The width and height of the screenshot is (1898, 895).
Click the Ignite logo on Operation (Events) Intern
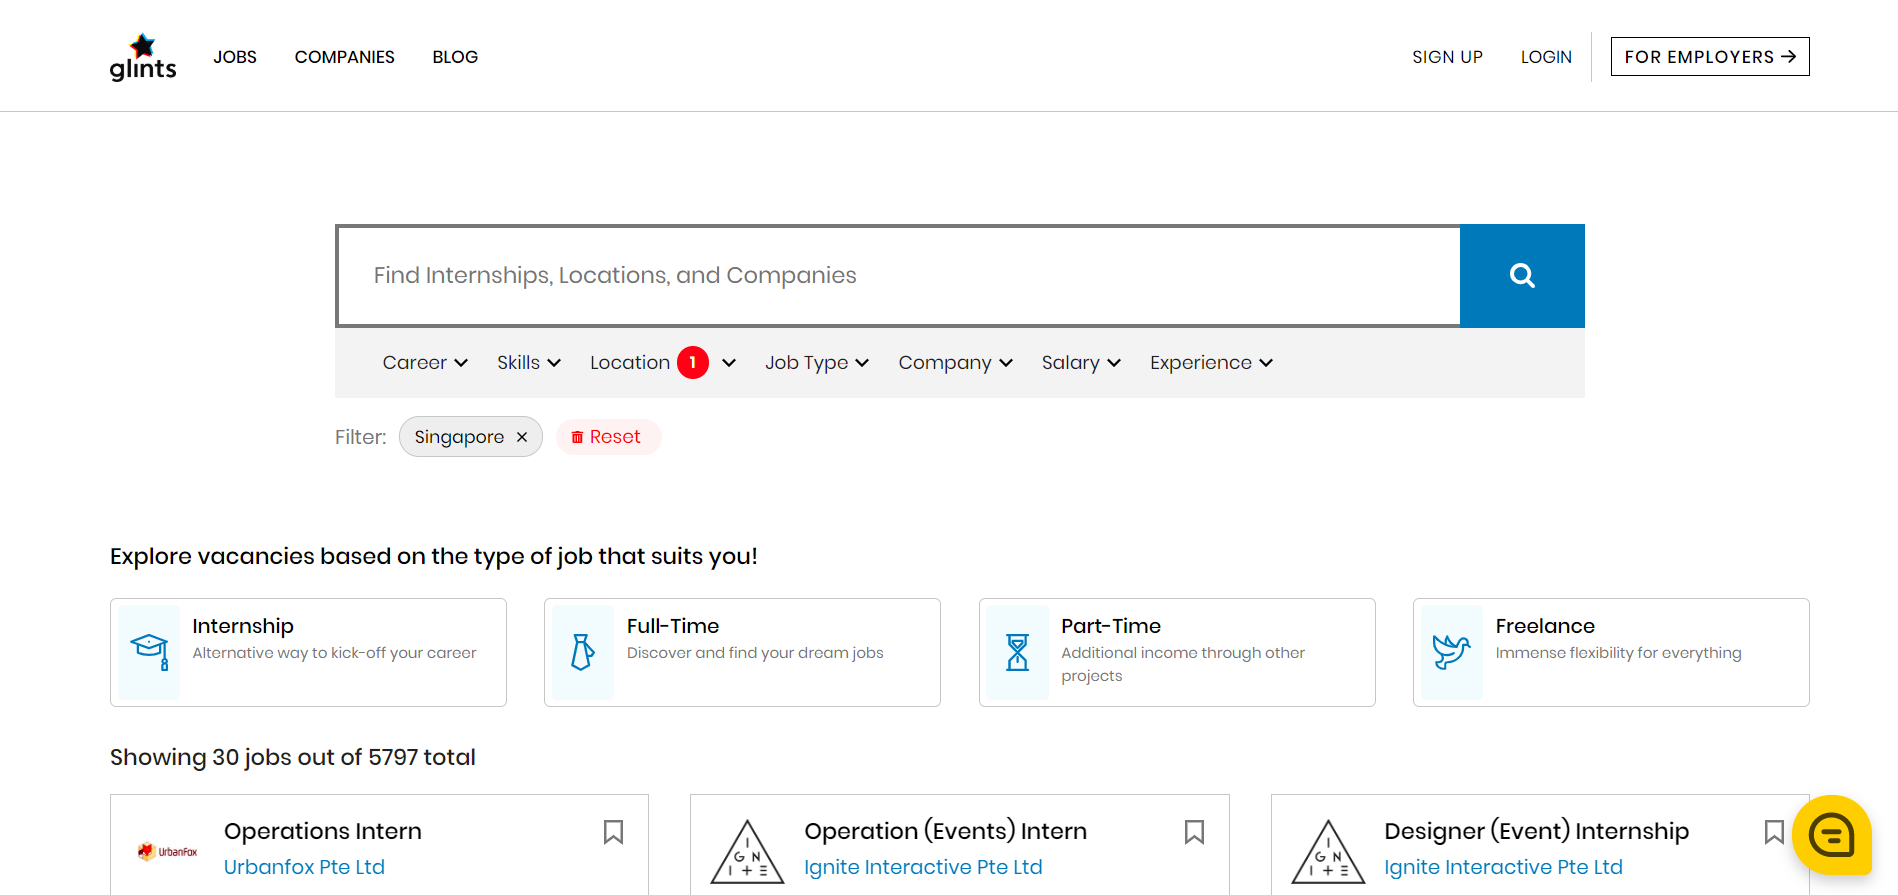tap(747, 852)
